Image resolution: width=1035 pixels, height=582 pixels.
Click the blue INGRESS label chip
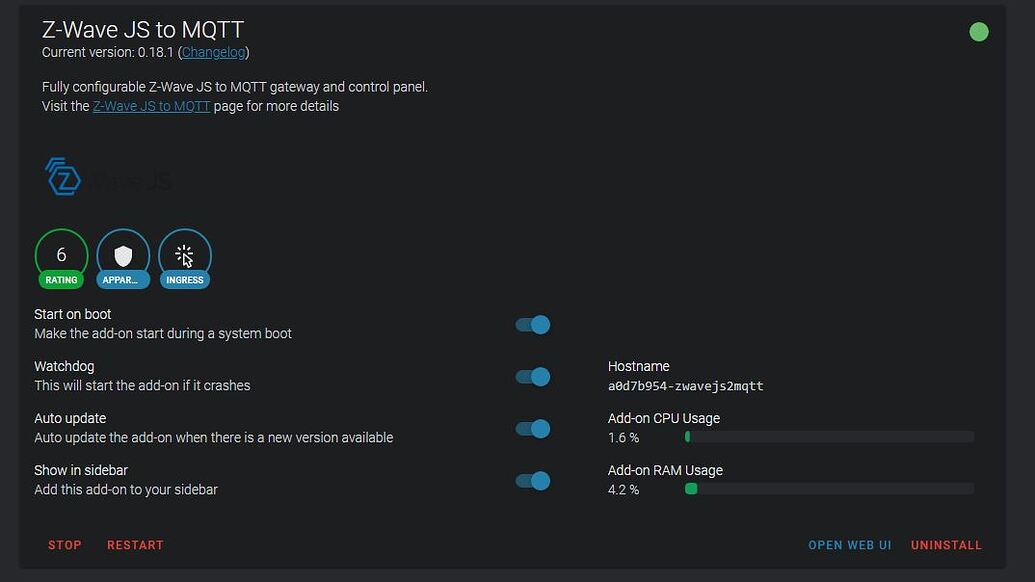coord(185,280)
